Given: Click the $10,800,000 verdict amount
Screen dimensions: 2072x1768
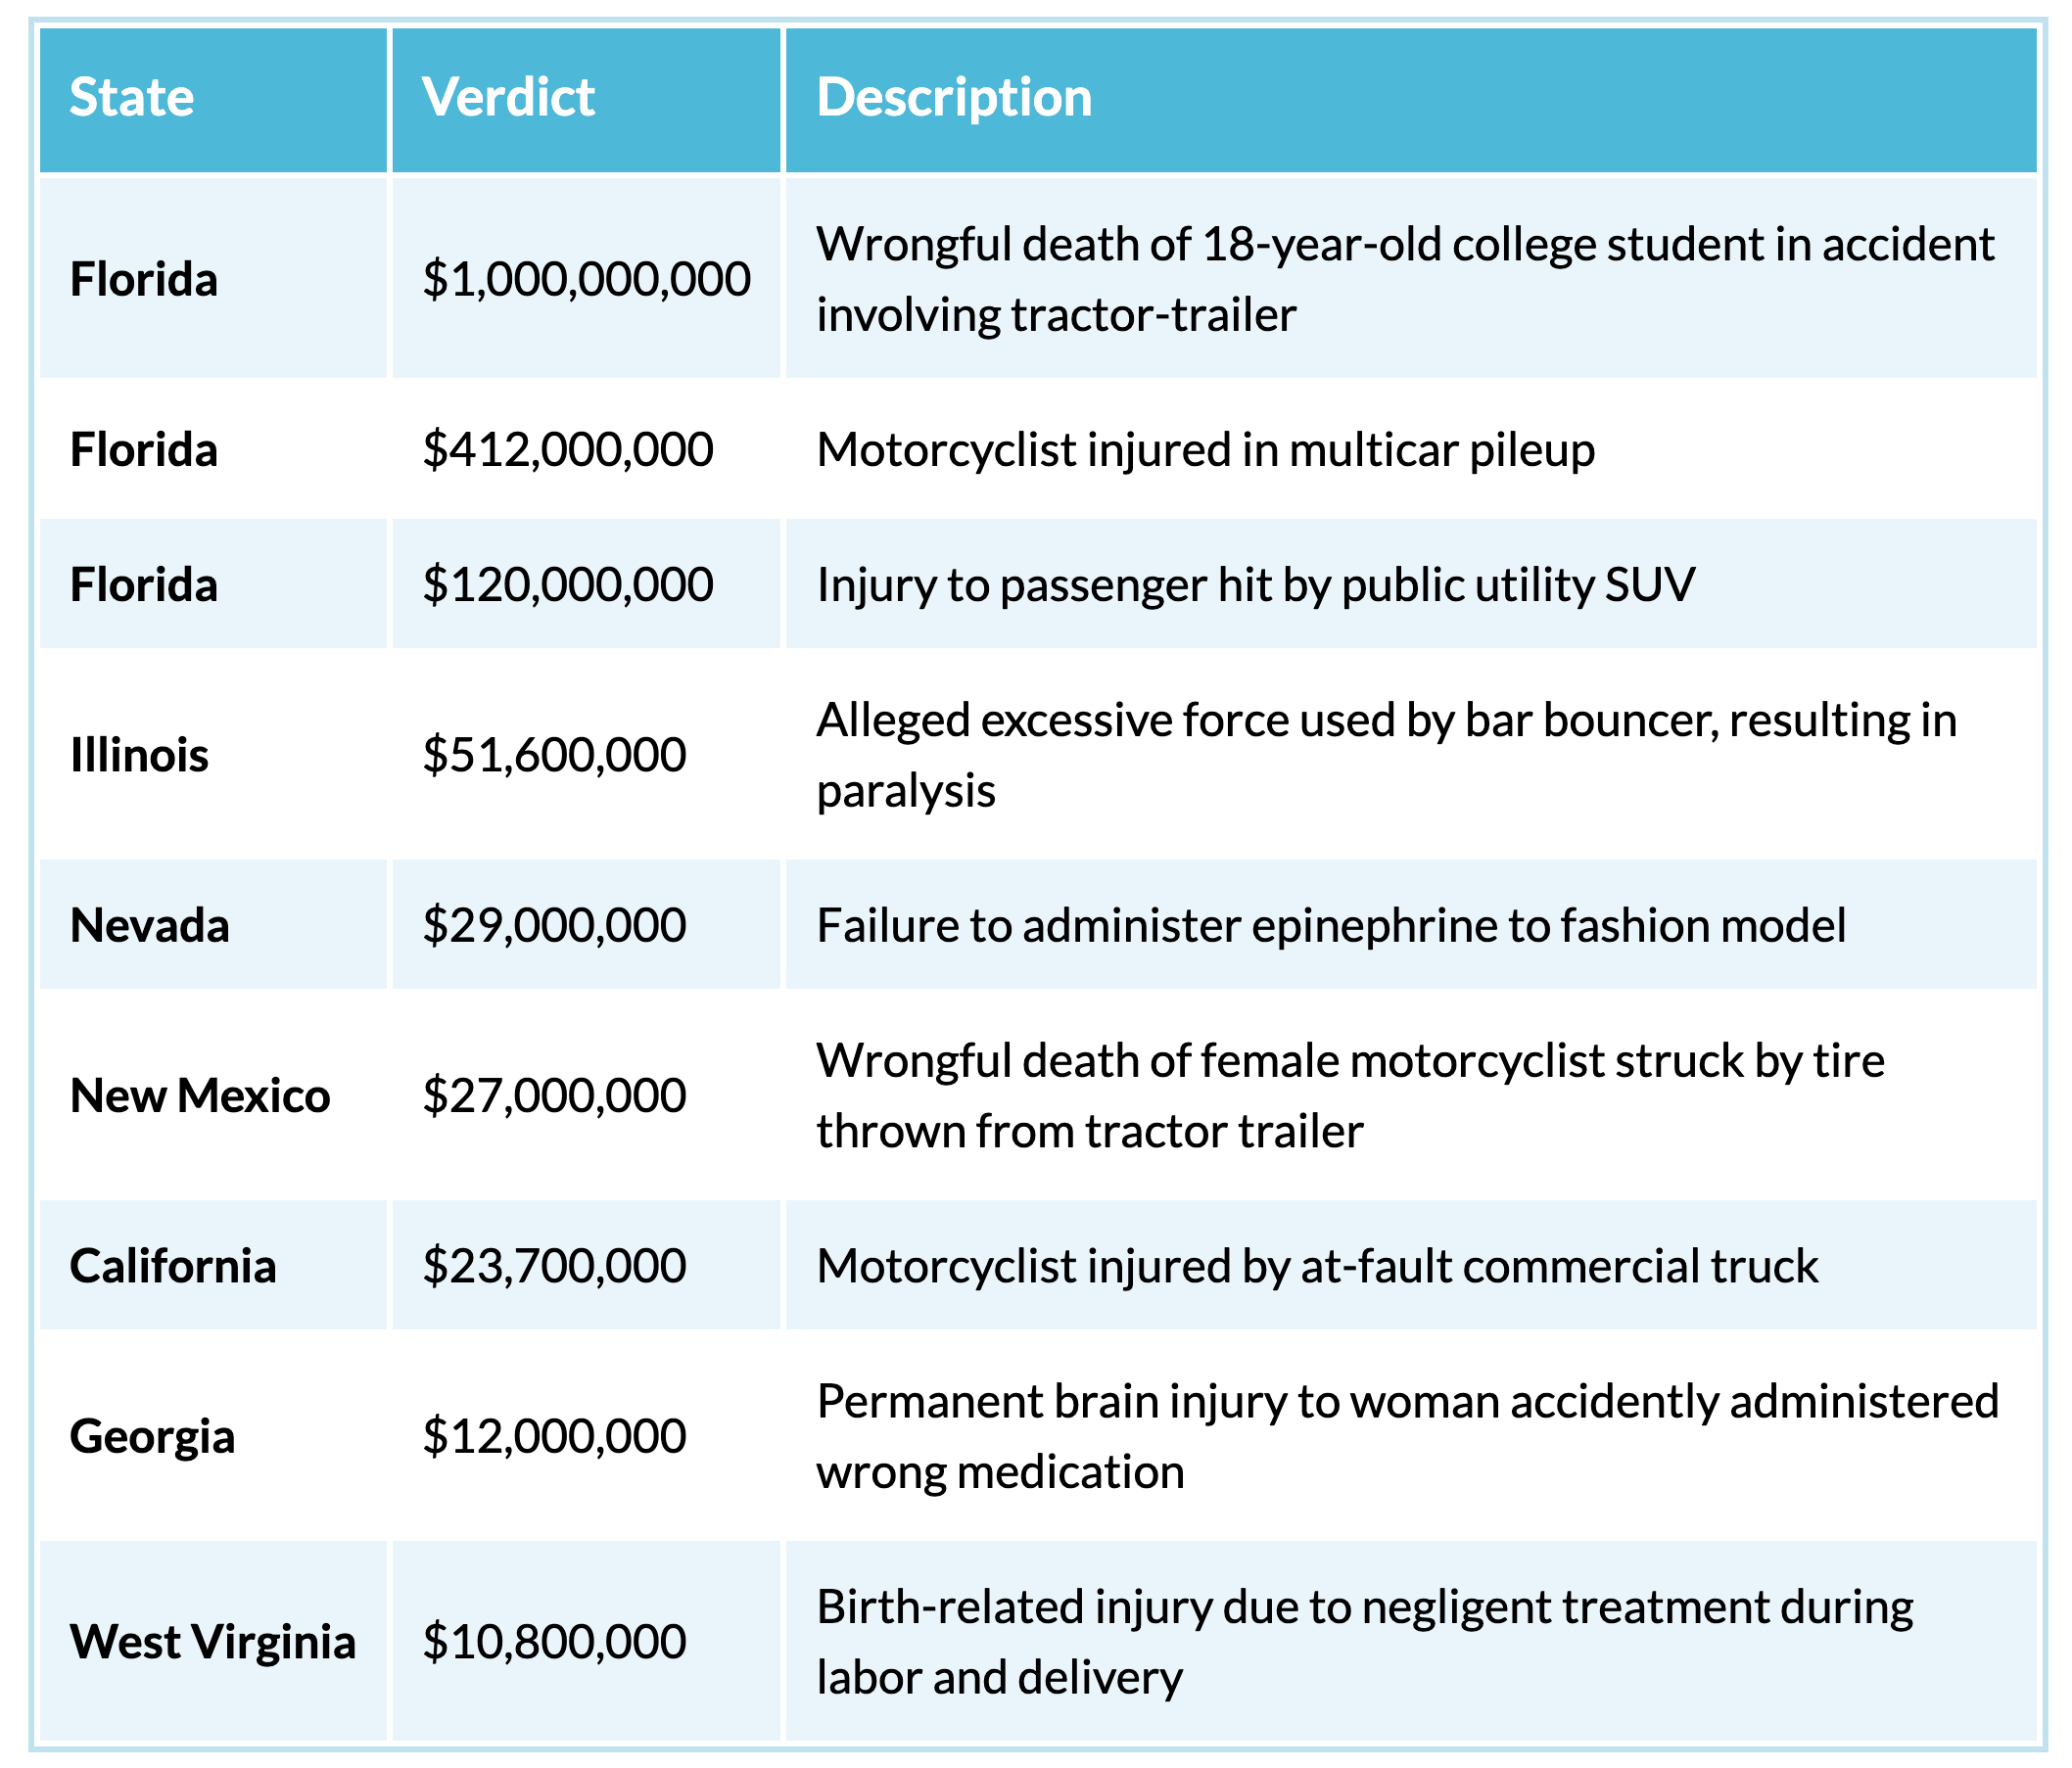Looking at the screenshot, I should [x=554, y=1642].
